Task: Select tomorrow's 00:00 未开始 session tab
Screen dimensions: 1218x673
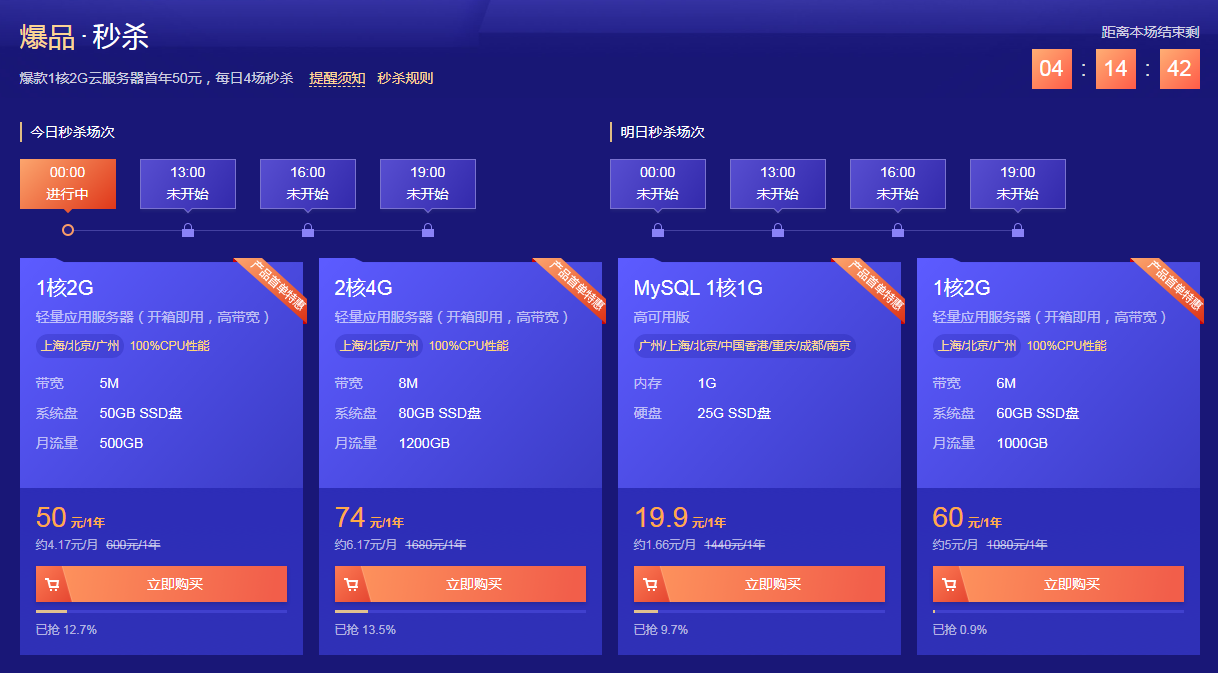Action: click(658, 184)
